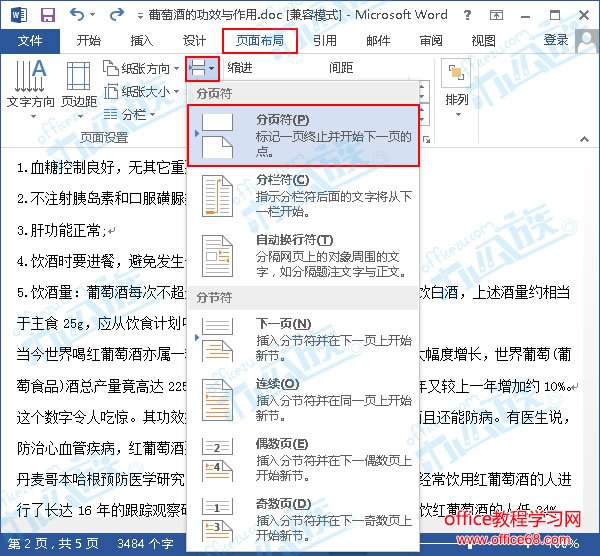
Task: Select the 页面布局 tab
Action: [260, 41]
